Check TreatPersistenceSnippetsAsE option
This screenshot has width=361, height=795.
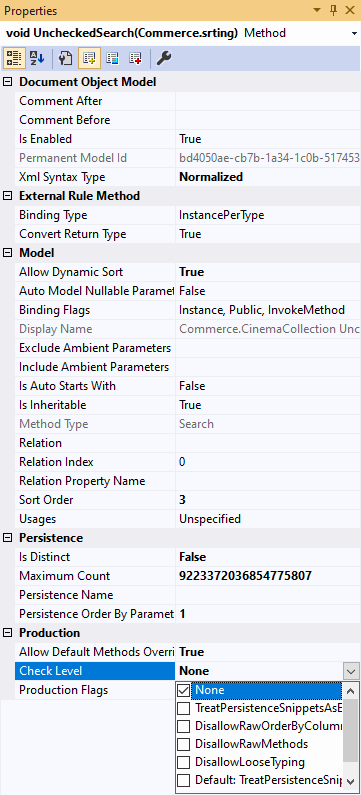[184, 708]
